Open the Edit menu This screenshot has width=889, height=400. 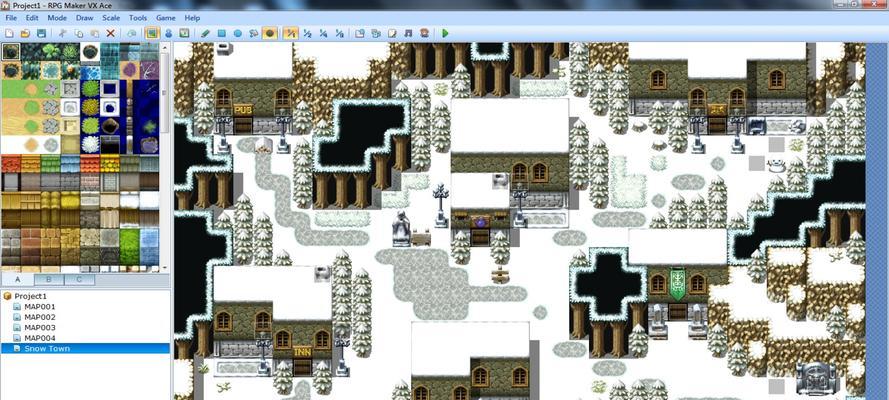32,18
